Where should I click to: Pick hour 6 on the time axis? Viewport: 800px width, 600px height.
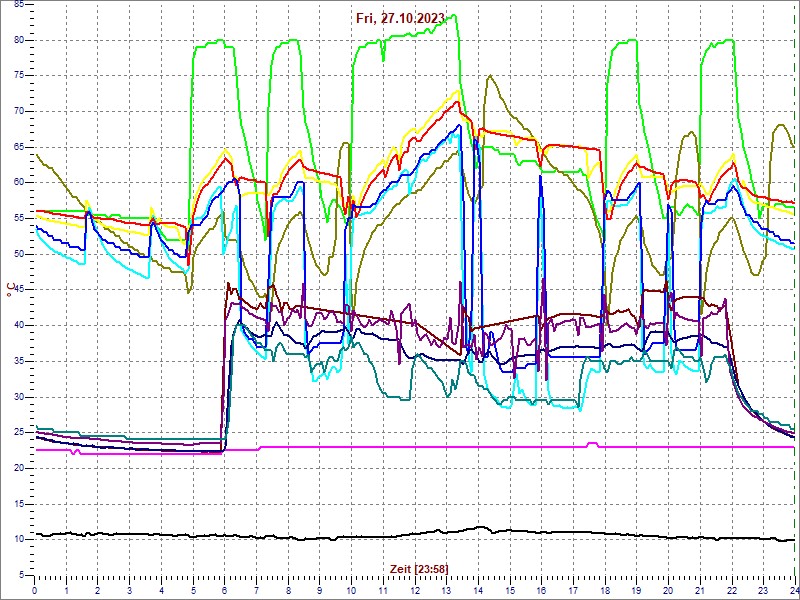[224, 590]
